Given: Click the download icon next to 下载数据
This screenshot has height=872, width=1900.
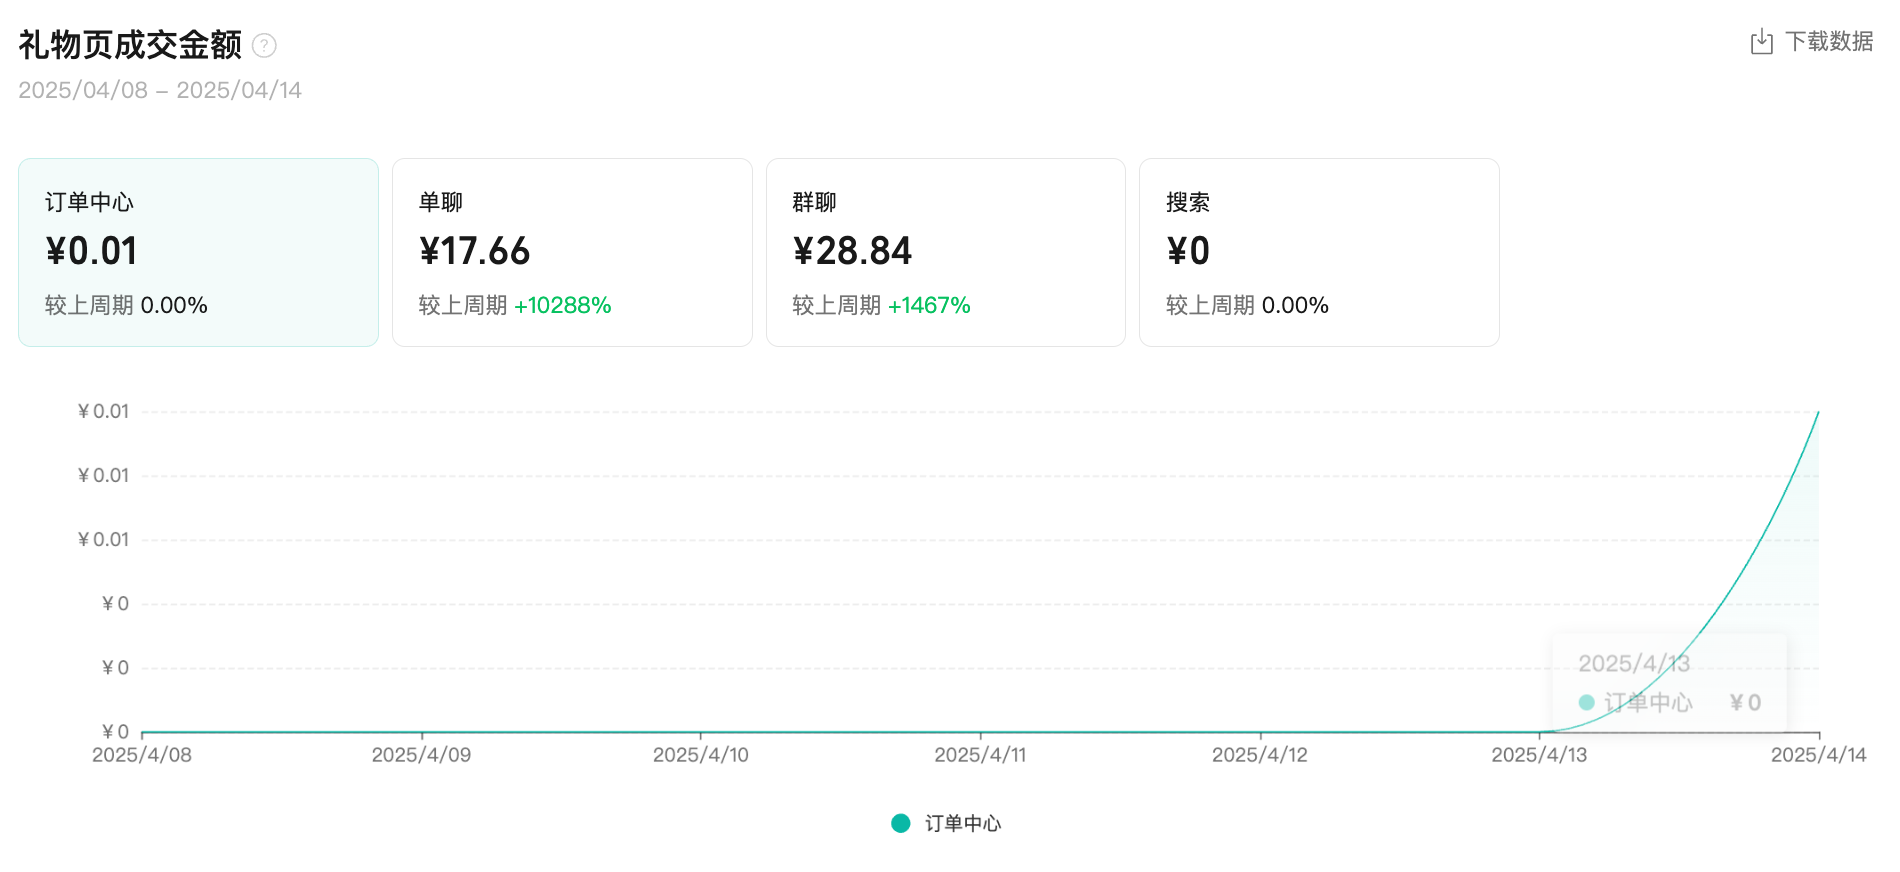Looking at the screenshot, I should (1761, 42).
